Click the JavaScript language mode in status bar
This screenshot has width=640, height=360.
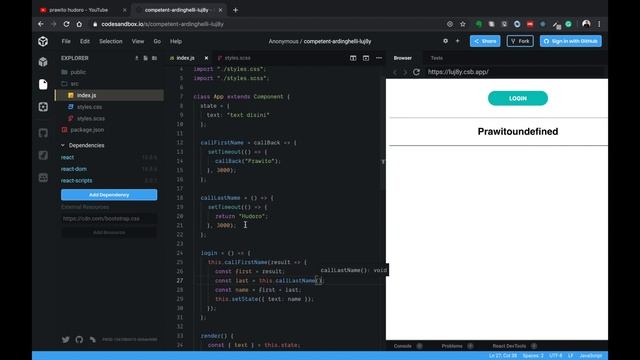[x=591, y=356]
